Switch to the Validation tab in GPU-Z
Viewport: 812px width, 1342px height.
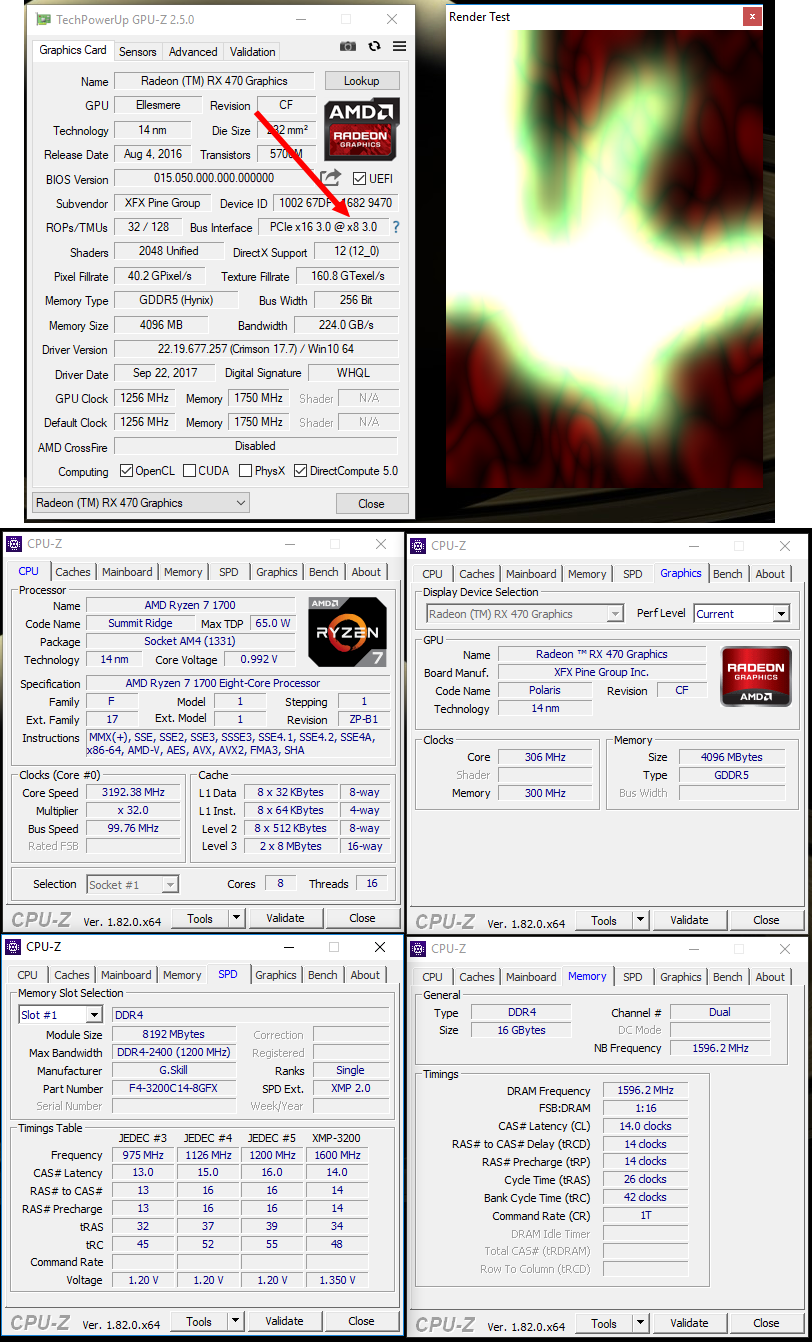253,52
